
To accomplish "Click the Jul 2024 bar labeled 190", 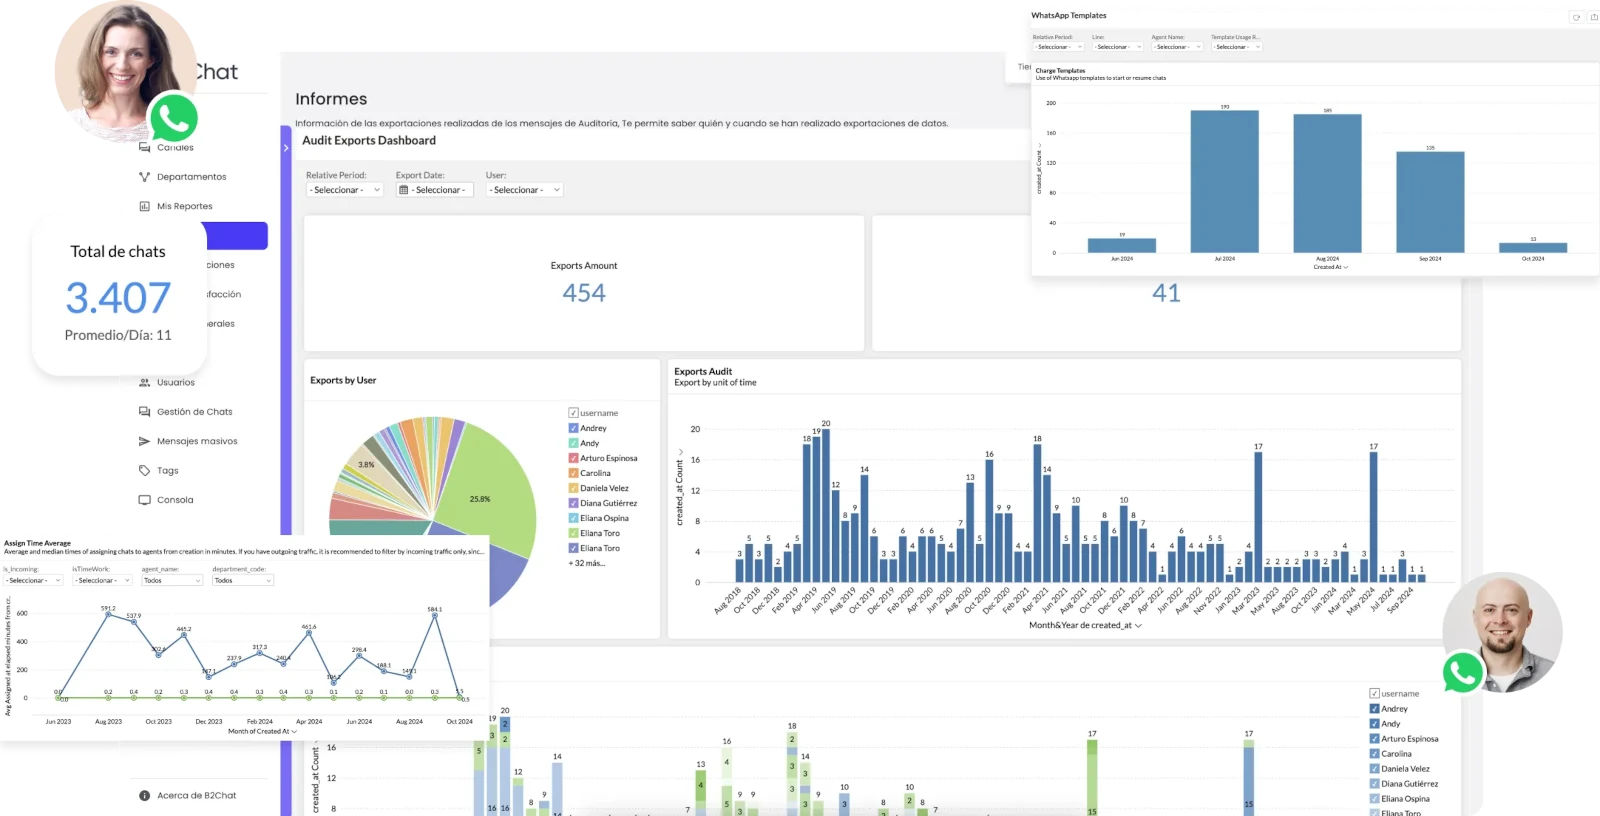I will click(1224, 181).
